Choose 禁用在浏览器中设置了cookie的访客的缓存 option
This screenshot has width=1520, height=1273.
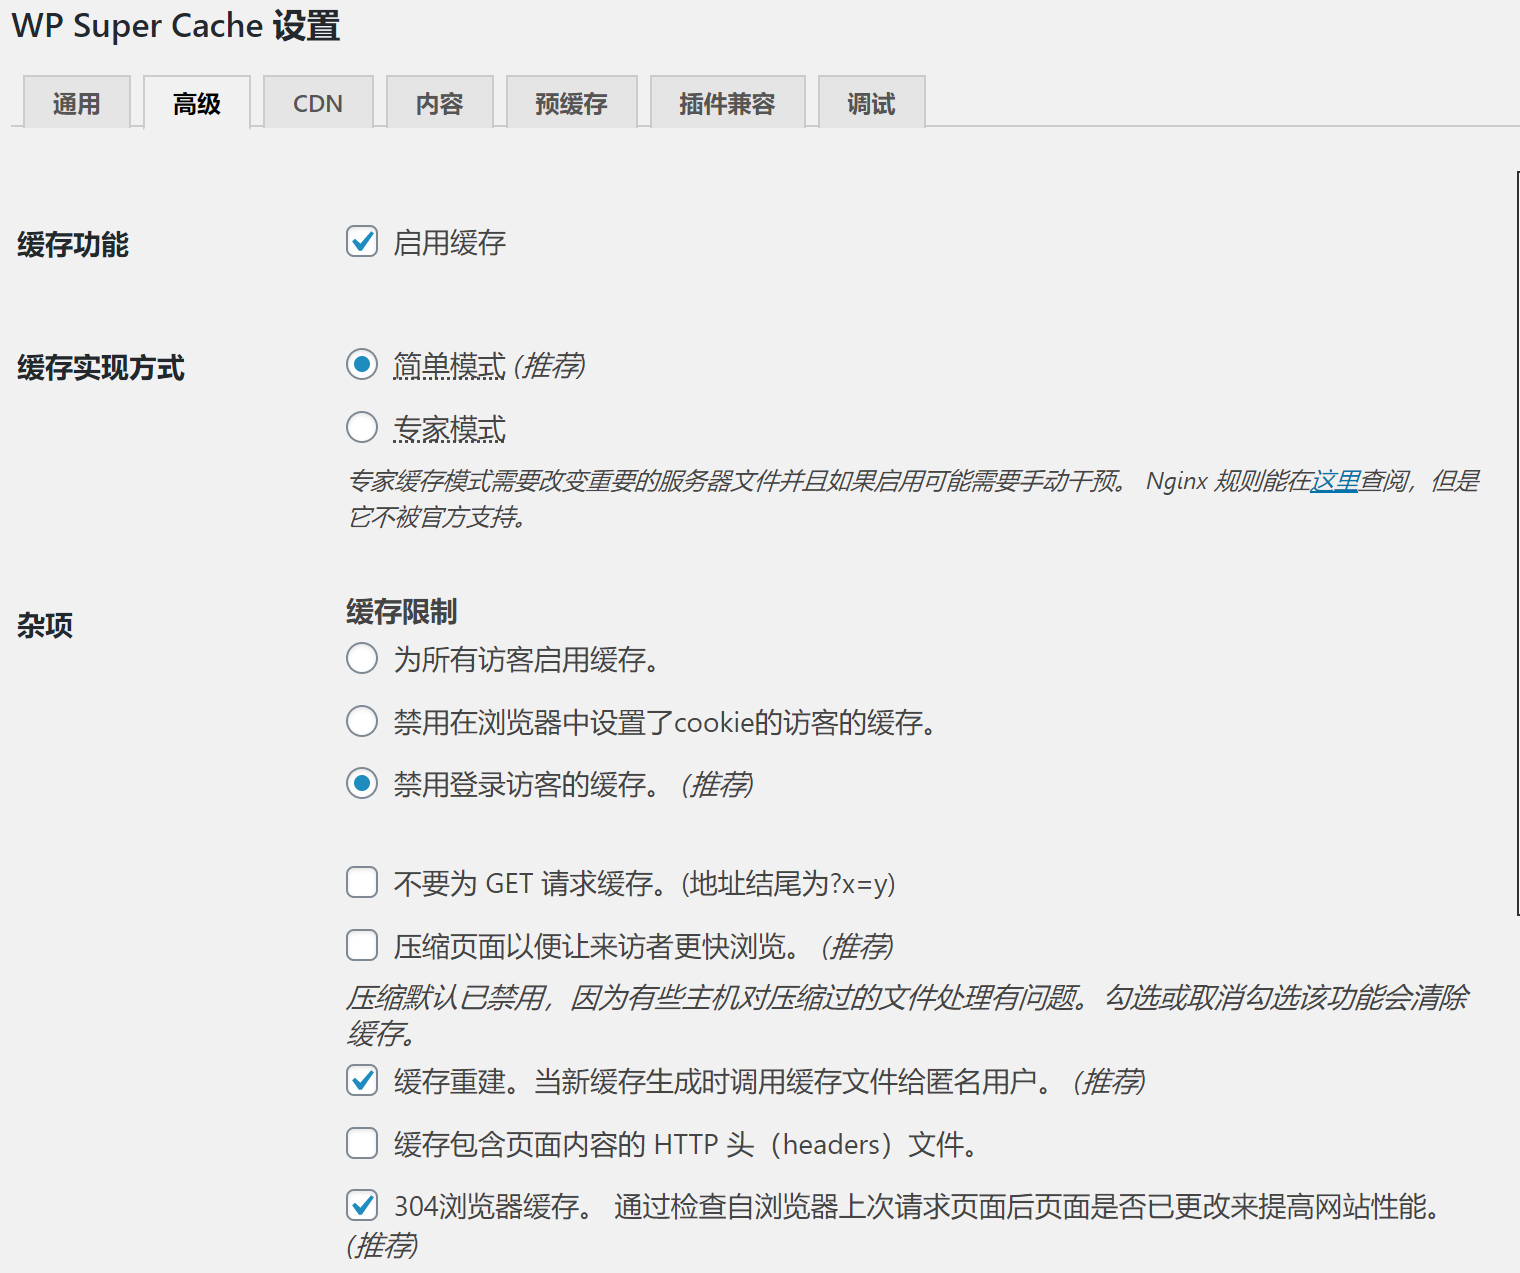click(x=362, y=722)
